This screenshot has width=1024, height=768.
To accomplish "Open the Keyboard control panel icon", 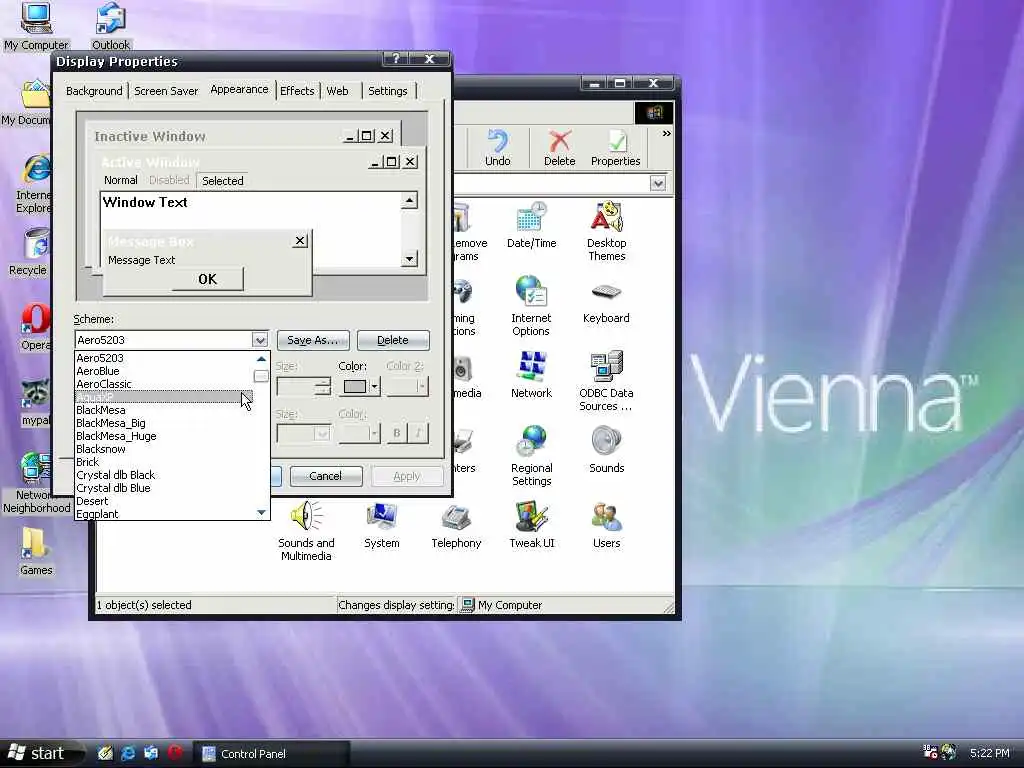I will (x=606, y=302).
